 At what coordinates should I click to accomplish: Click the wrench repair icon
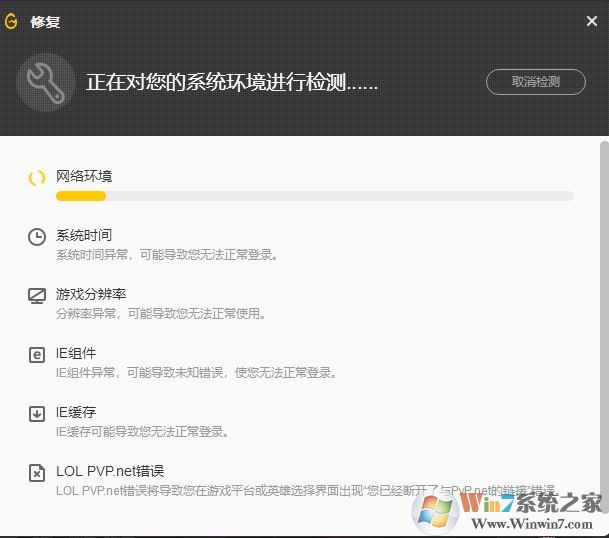coord(45,82)
